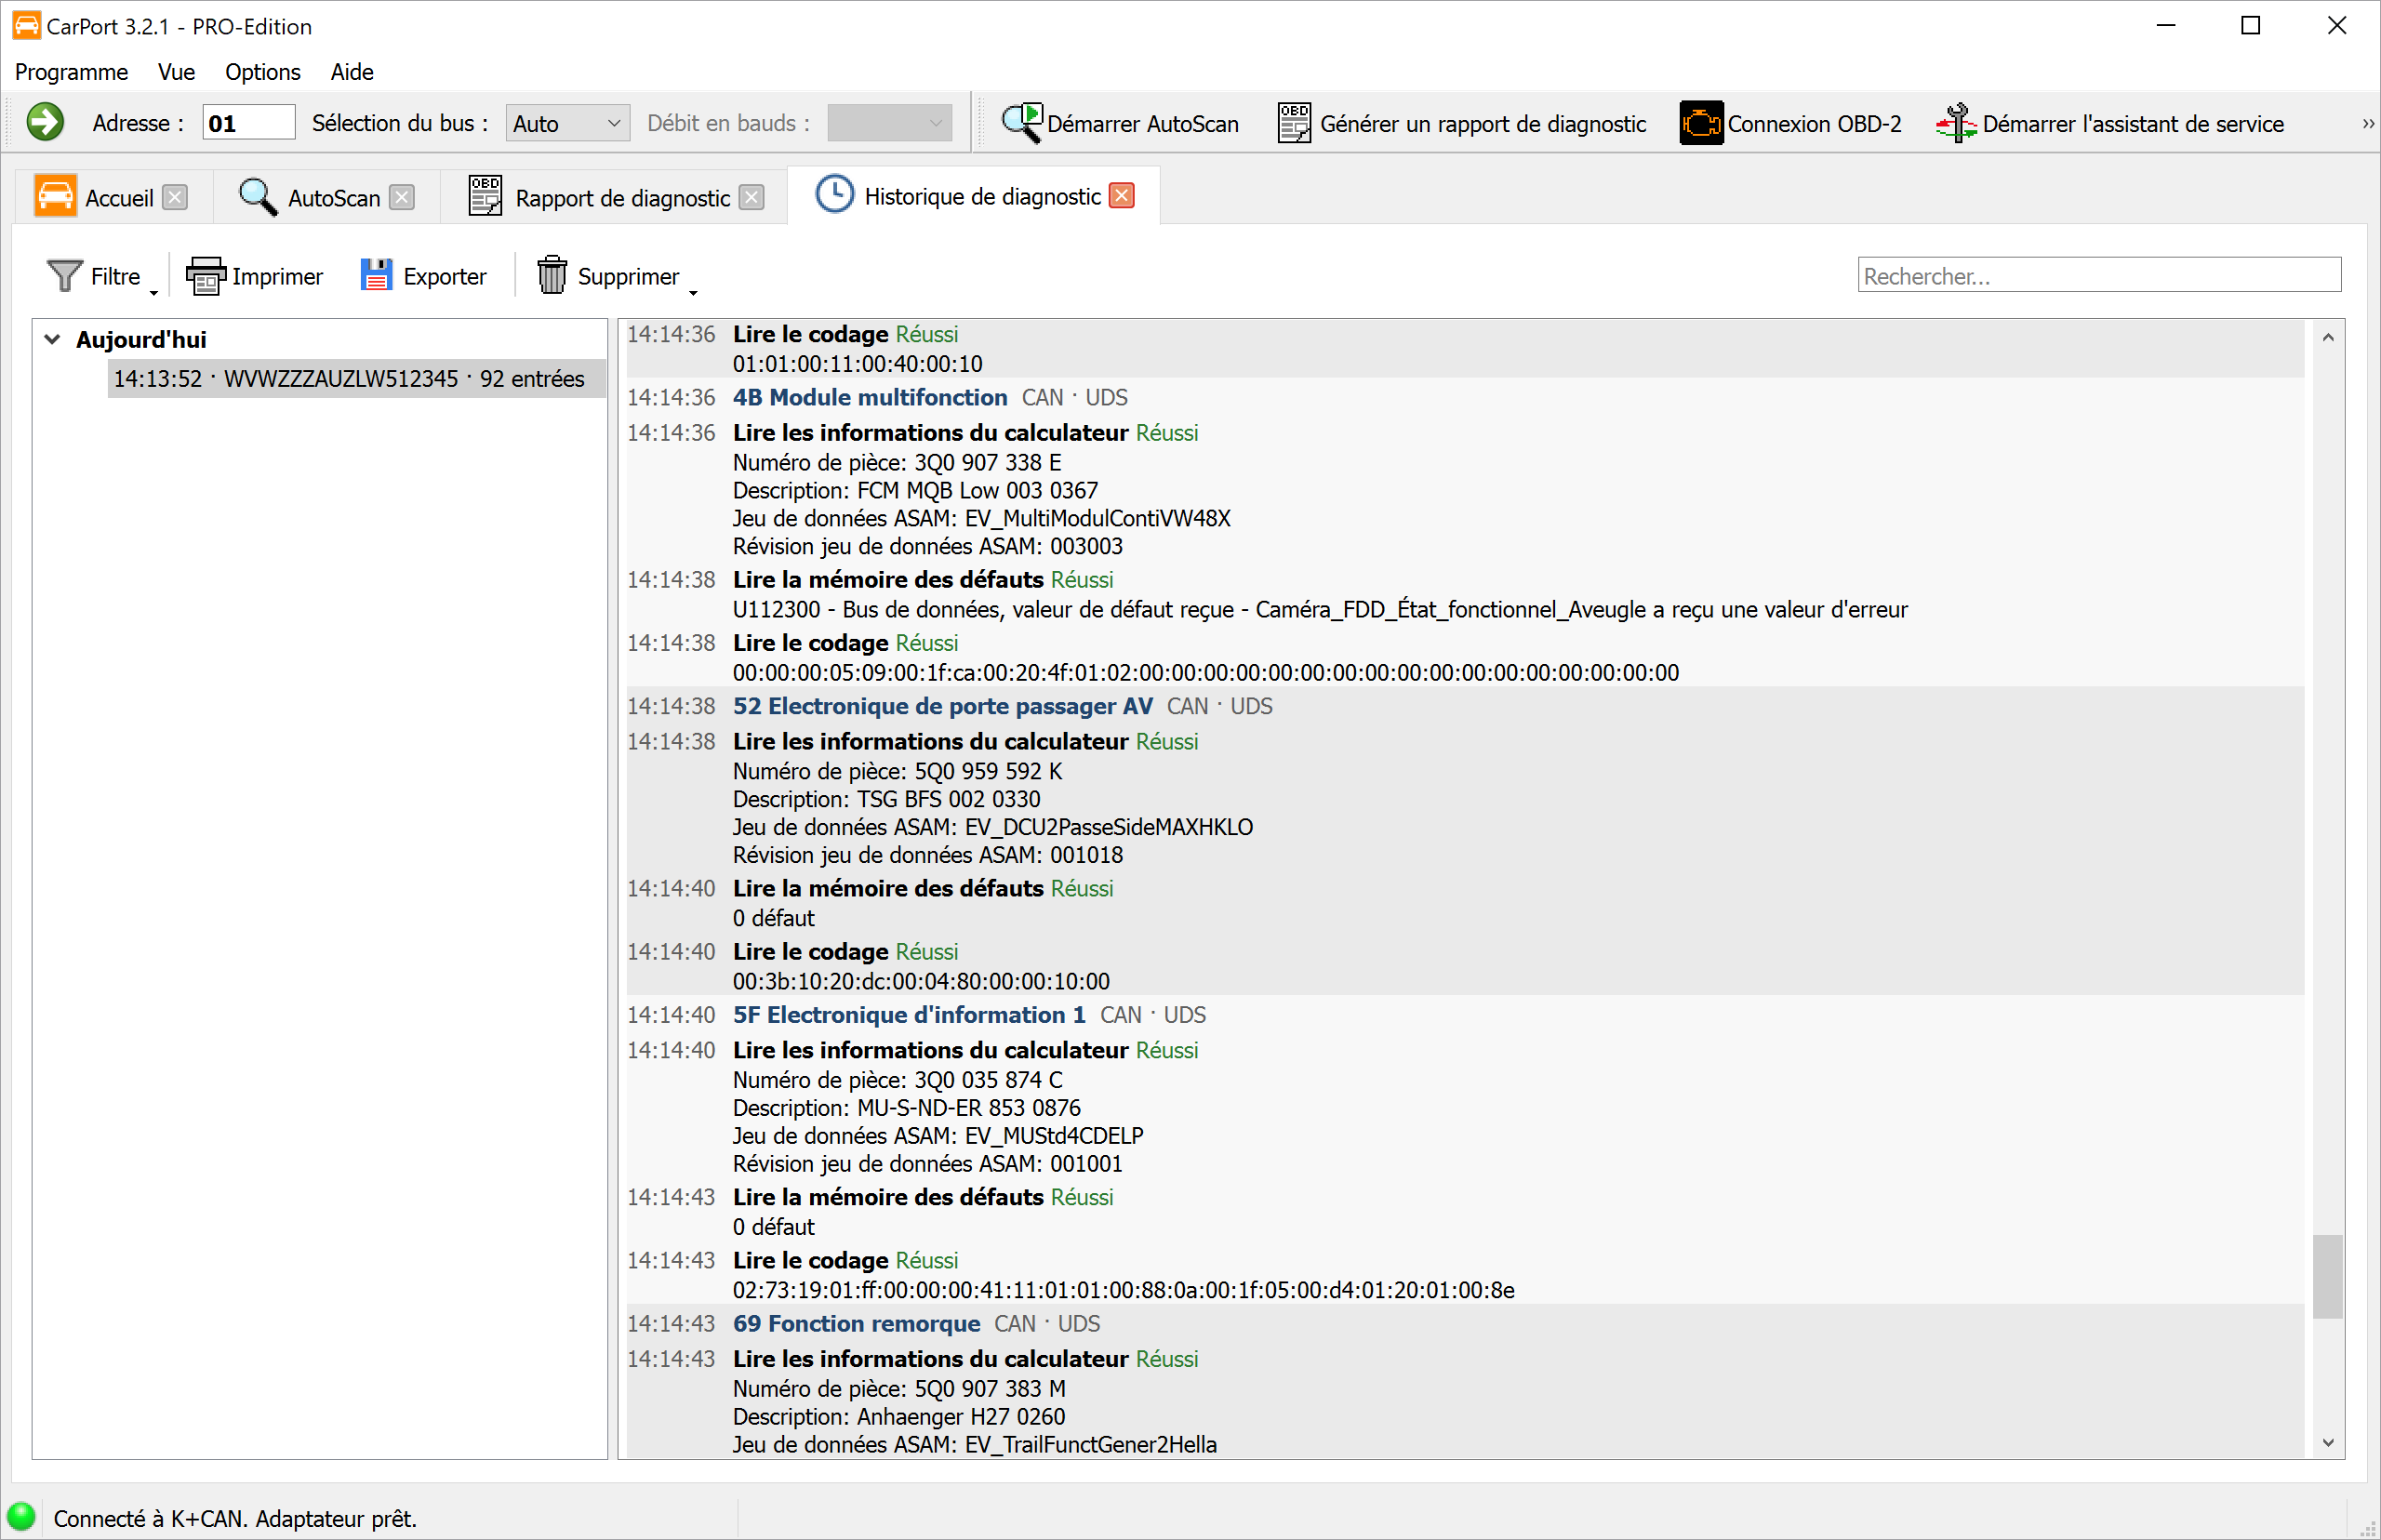Click the CarPort app icon in title bar

26,26
